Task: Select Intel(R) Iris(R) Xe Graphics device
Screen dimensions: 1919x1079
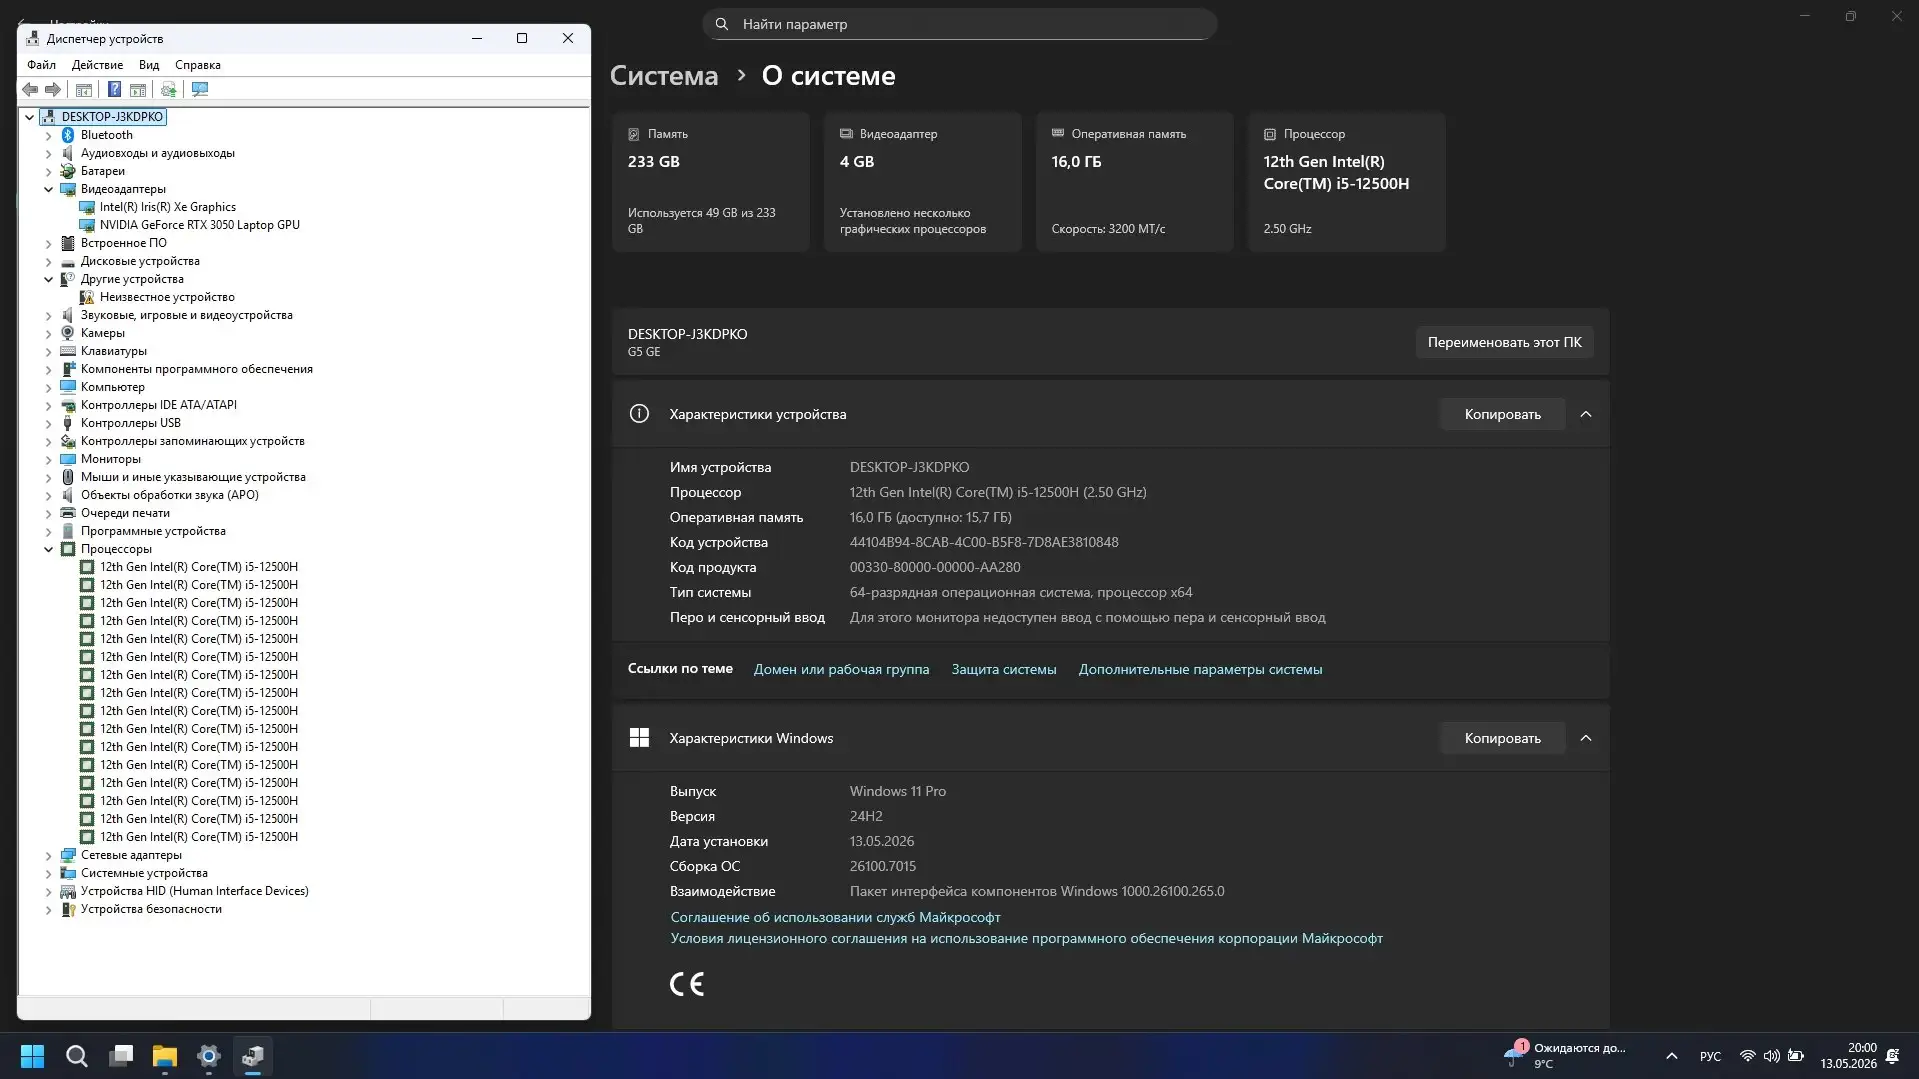Action: point(168,207)
